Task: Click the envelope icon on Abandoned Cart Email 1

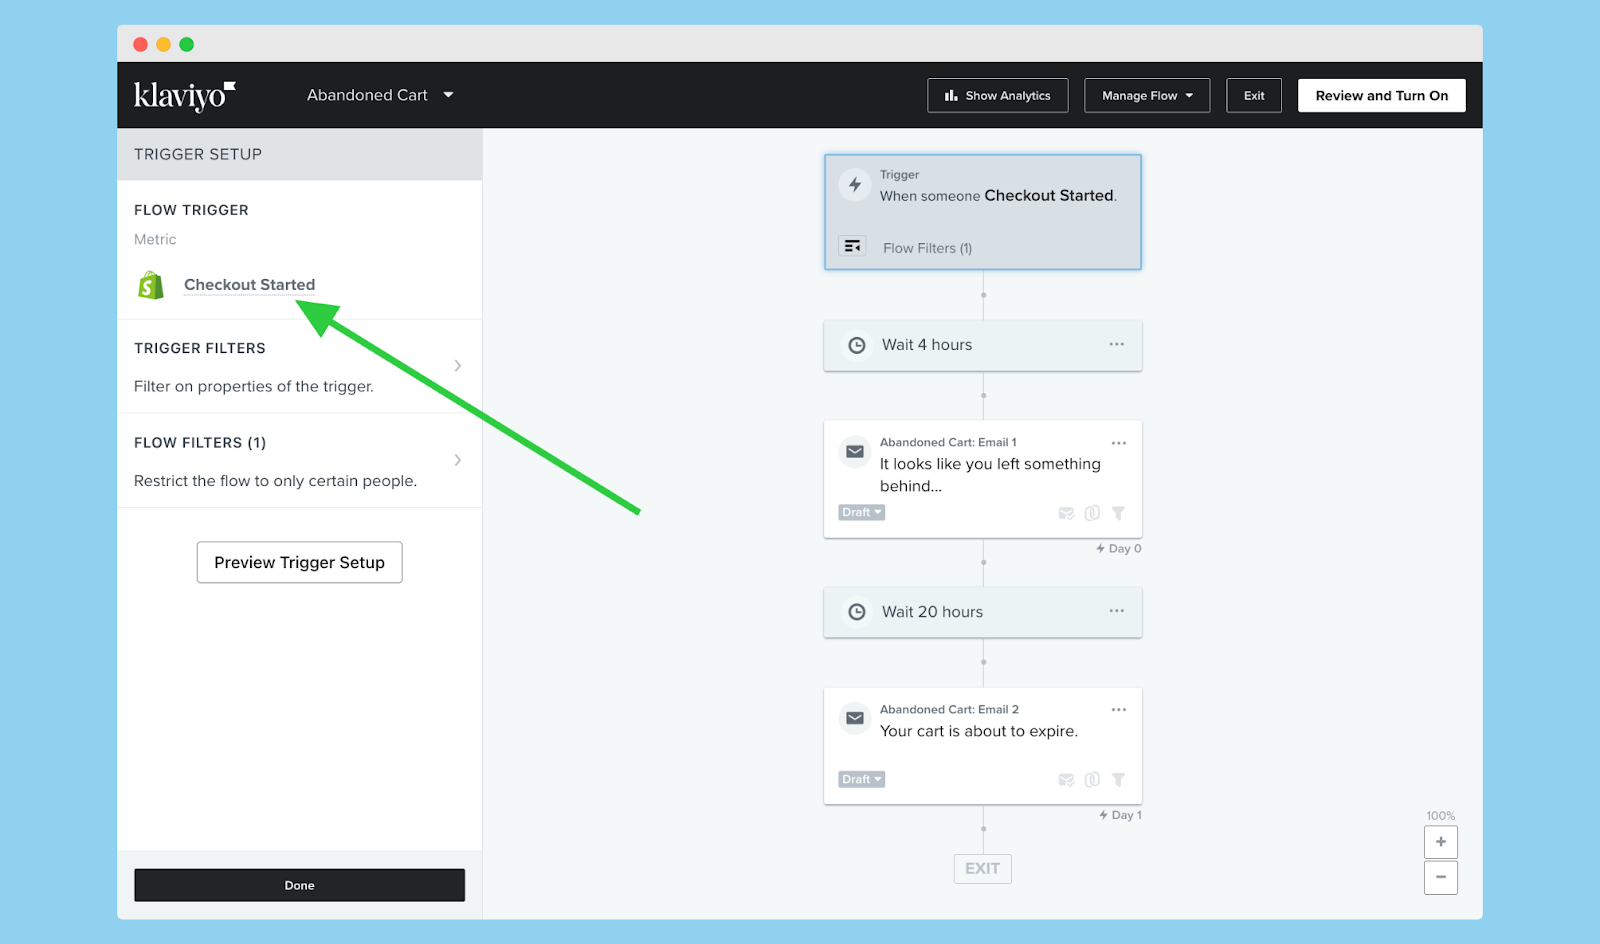Action: pyautogui.click(x=855, y=452)
